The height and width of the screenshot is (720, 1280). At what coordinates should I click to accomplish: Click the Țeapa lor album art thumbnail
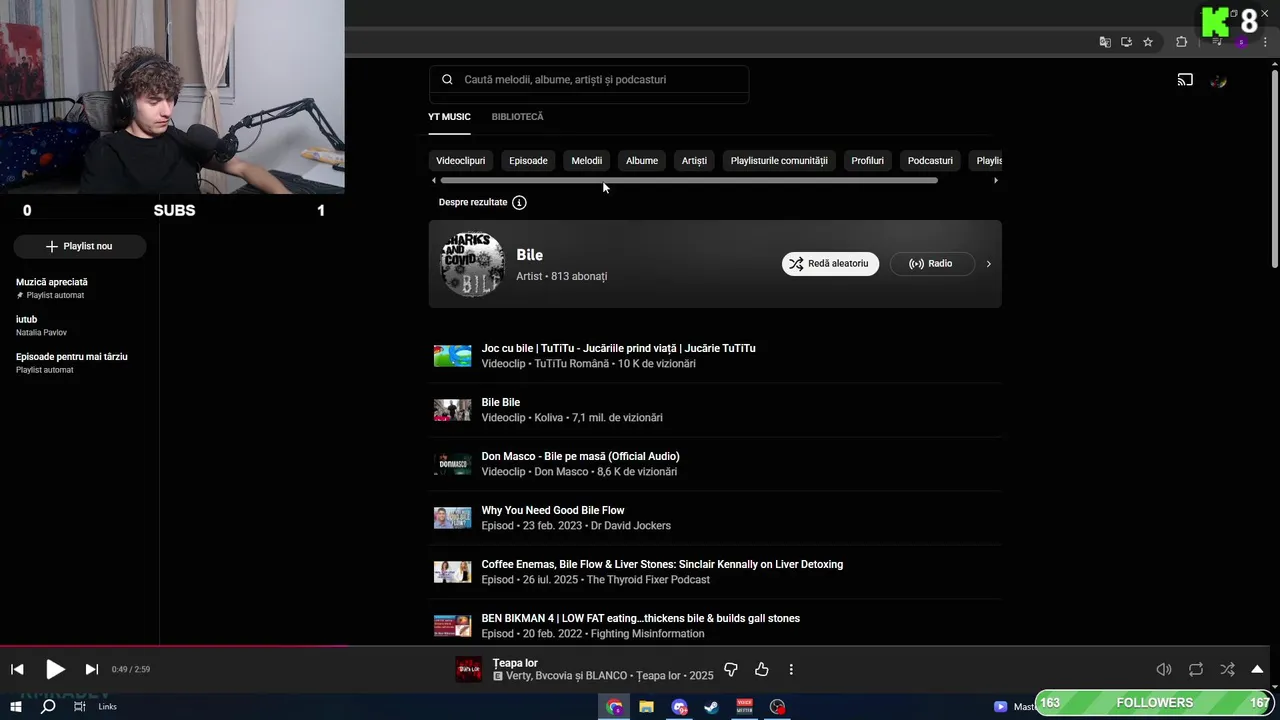coord(469,670)
